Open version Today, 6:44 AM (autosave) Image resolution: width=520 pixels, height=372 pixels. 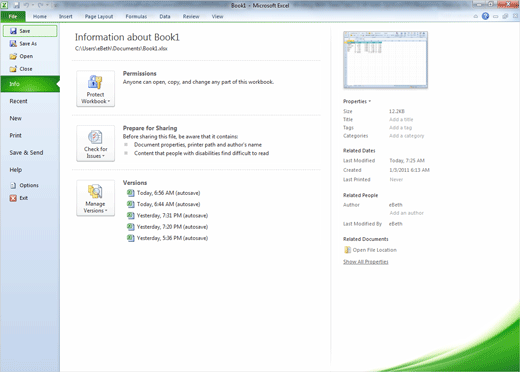(168, 204)
